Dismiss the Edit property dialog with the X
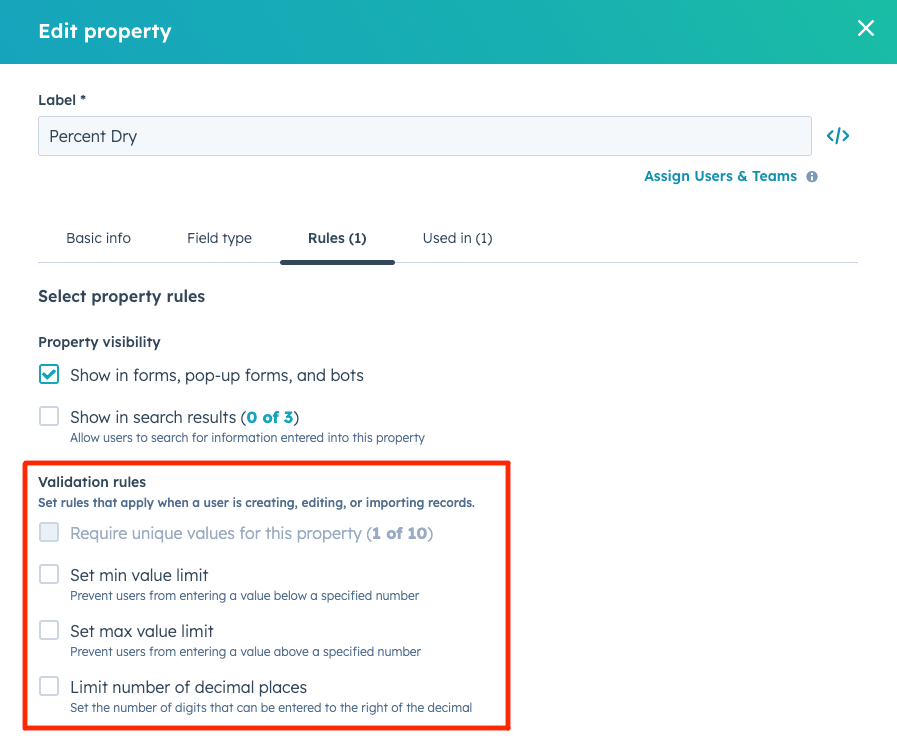897x756 pixels. [865, 28]
